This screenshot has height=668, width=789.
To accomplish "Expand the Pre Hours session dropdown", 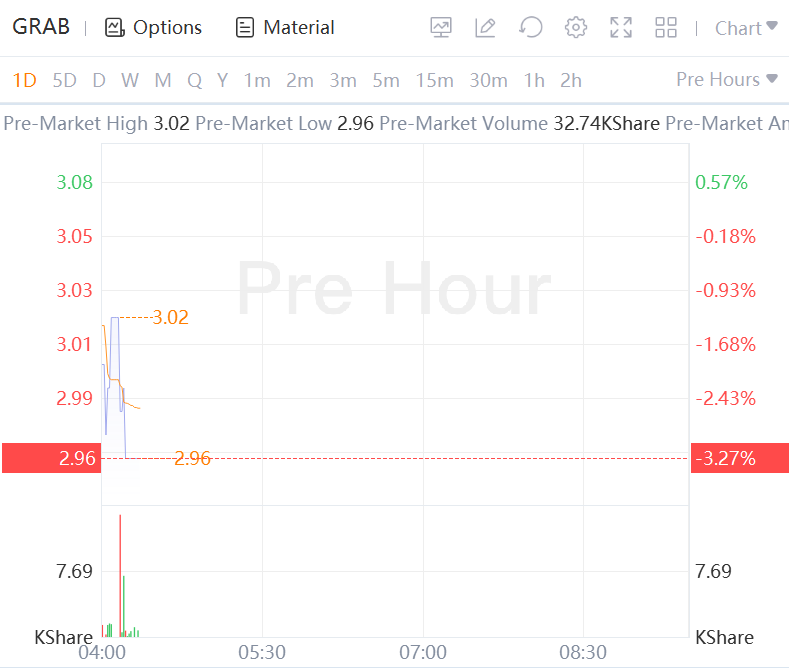I will pos(727,80).
